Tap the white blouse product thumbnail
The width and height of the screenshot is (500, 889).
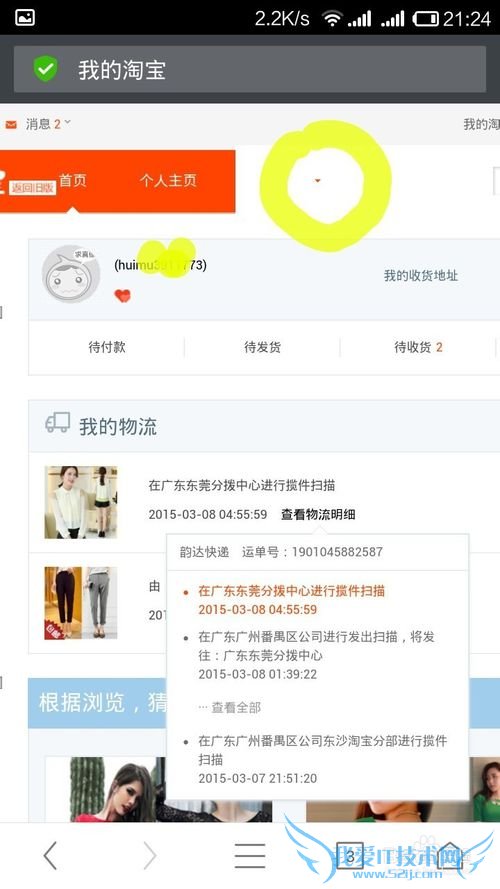(81, 502)
